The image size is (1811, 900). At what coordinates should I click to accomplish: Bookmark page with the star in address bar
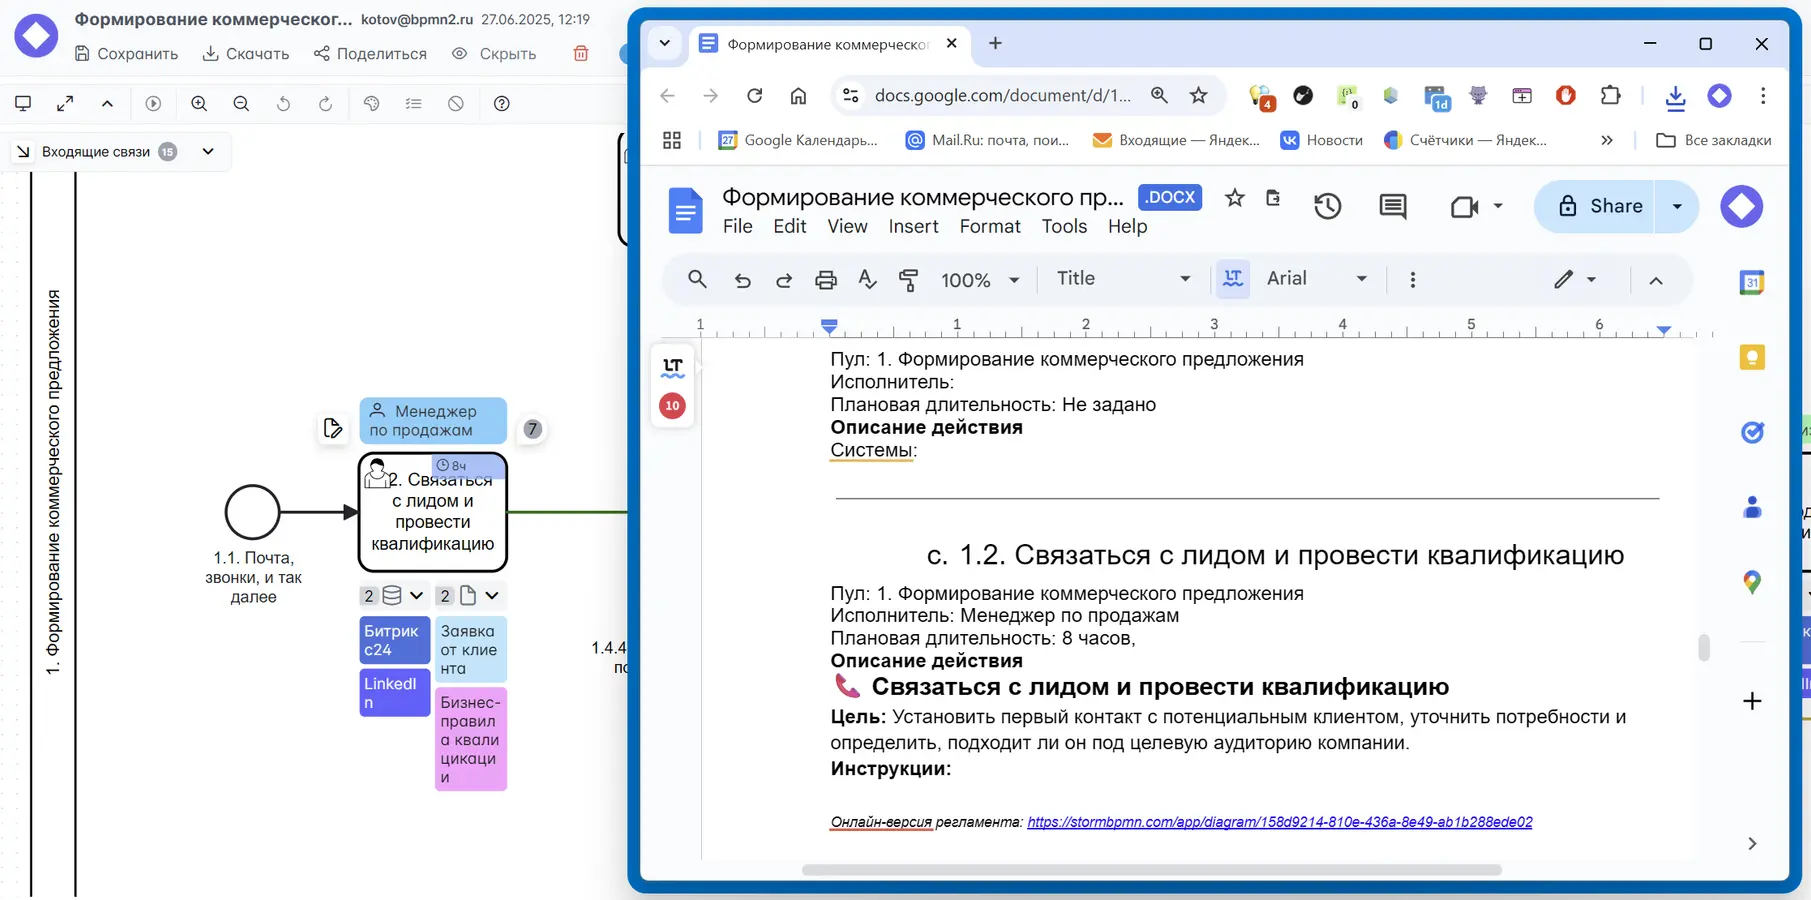(1198, 95)
